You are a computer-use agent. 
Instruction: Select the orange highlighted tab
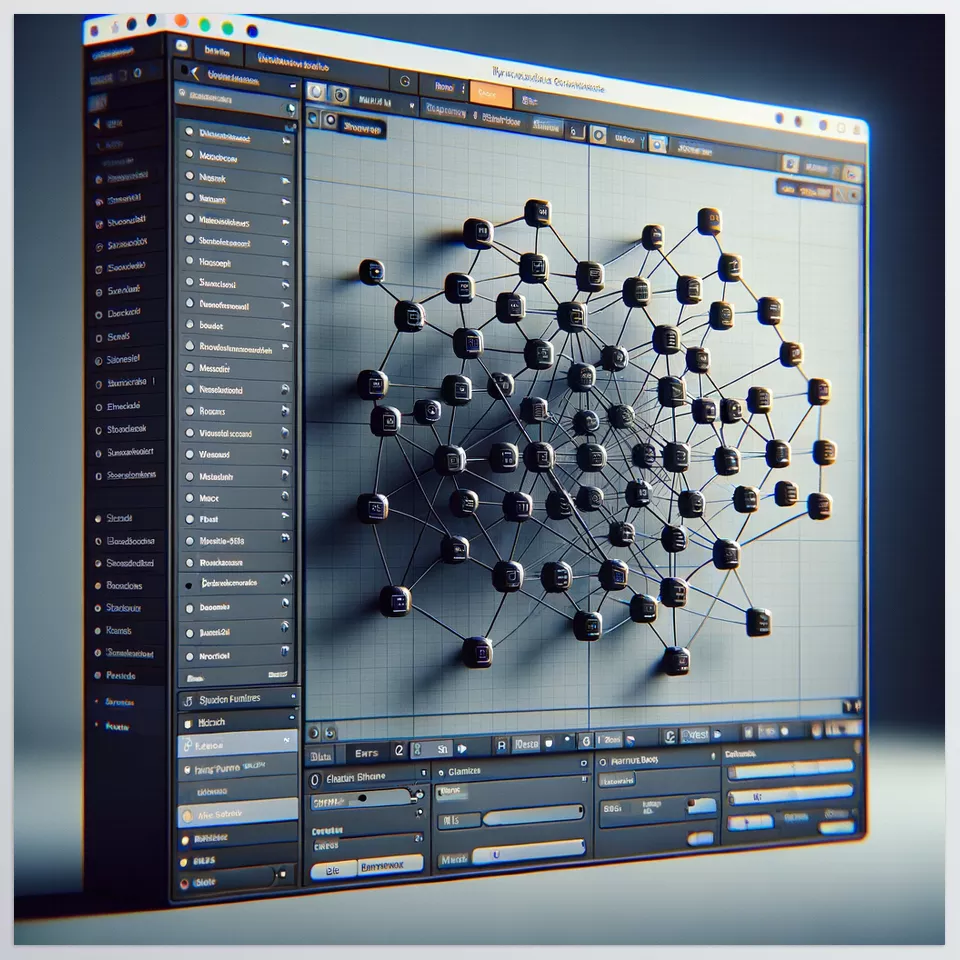[x=491, y=94]
